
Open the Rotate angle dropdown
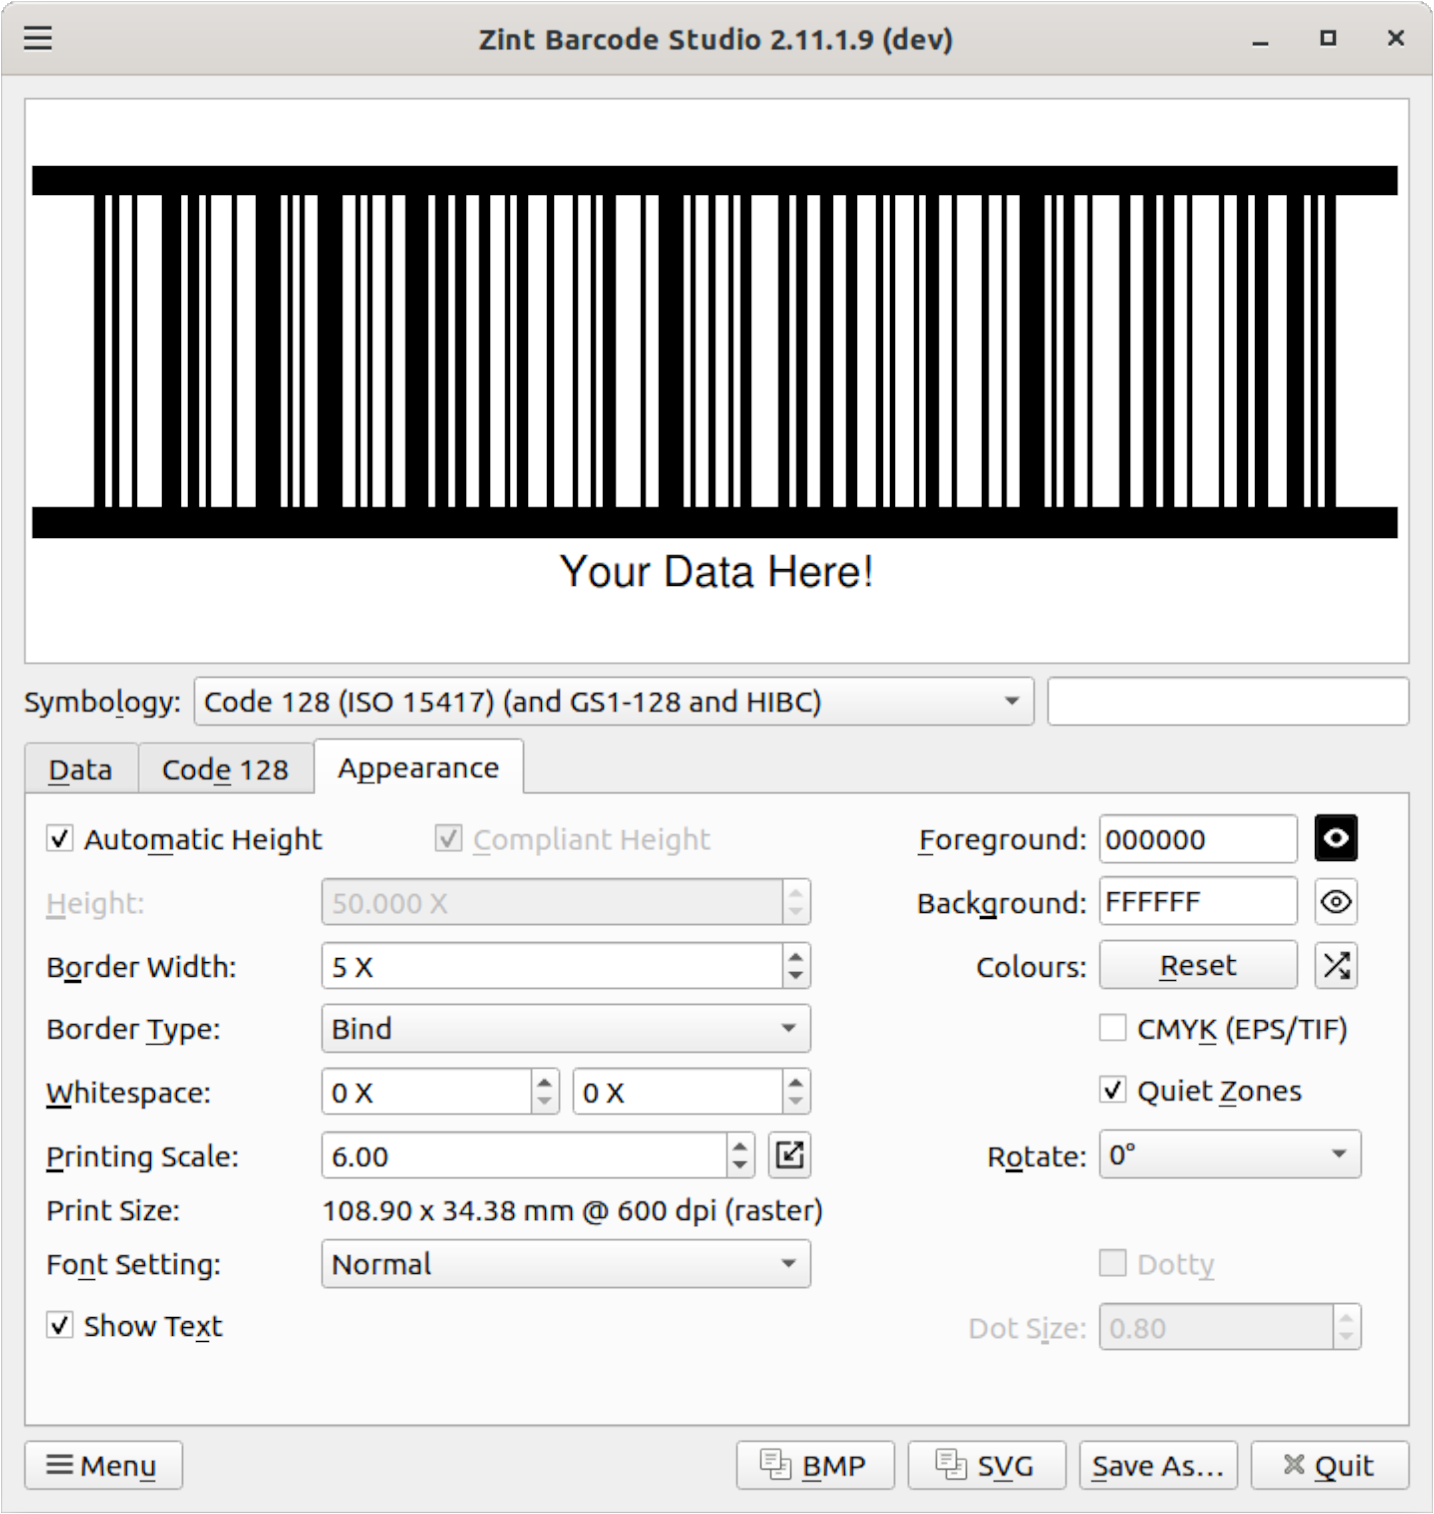pyautogui.click(x=1229, y=1155)
